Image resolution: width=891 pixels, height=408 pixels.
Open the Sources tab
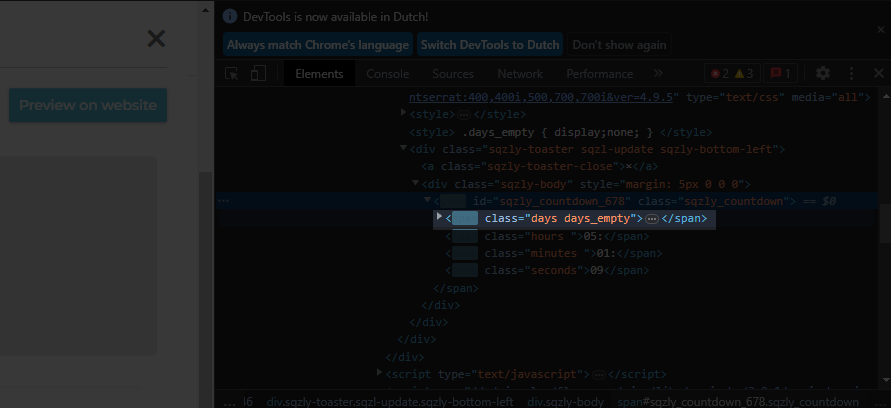pos(453,74)
